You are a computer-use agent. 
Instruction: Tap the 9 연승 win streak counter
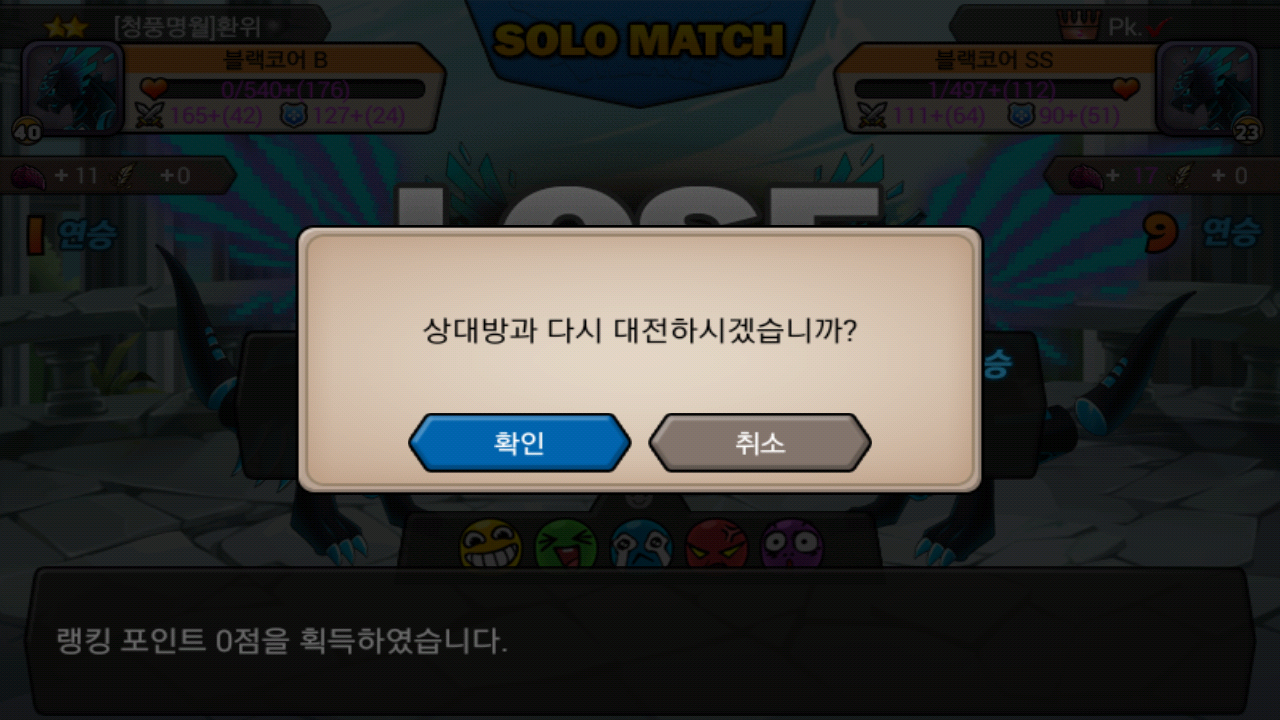[x=1201, y=233]
